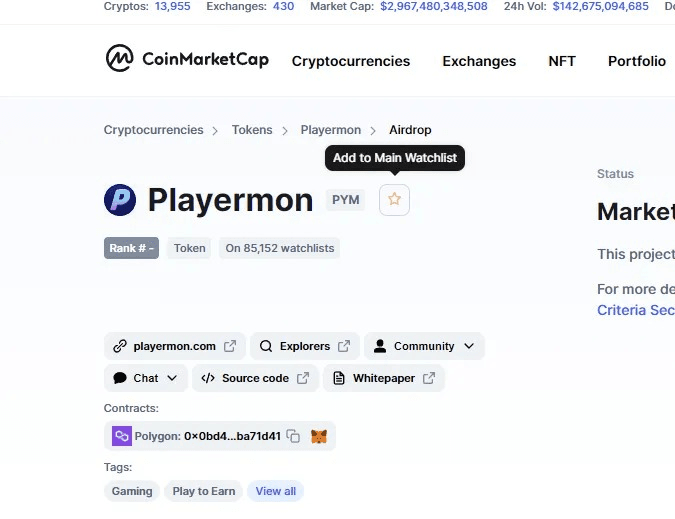Viewport: 675px width, 519px height.
Task: Open the playermon.com website link
Action: (174, 346)
